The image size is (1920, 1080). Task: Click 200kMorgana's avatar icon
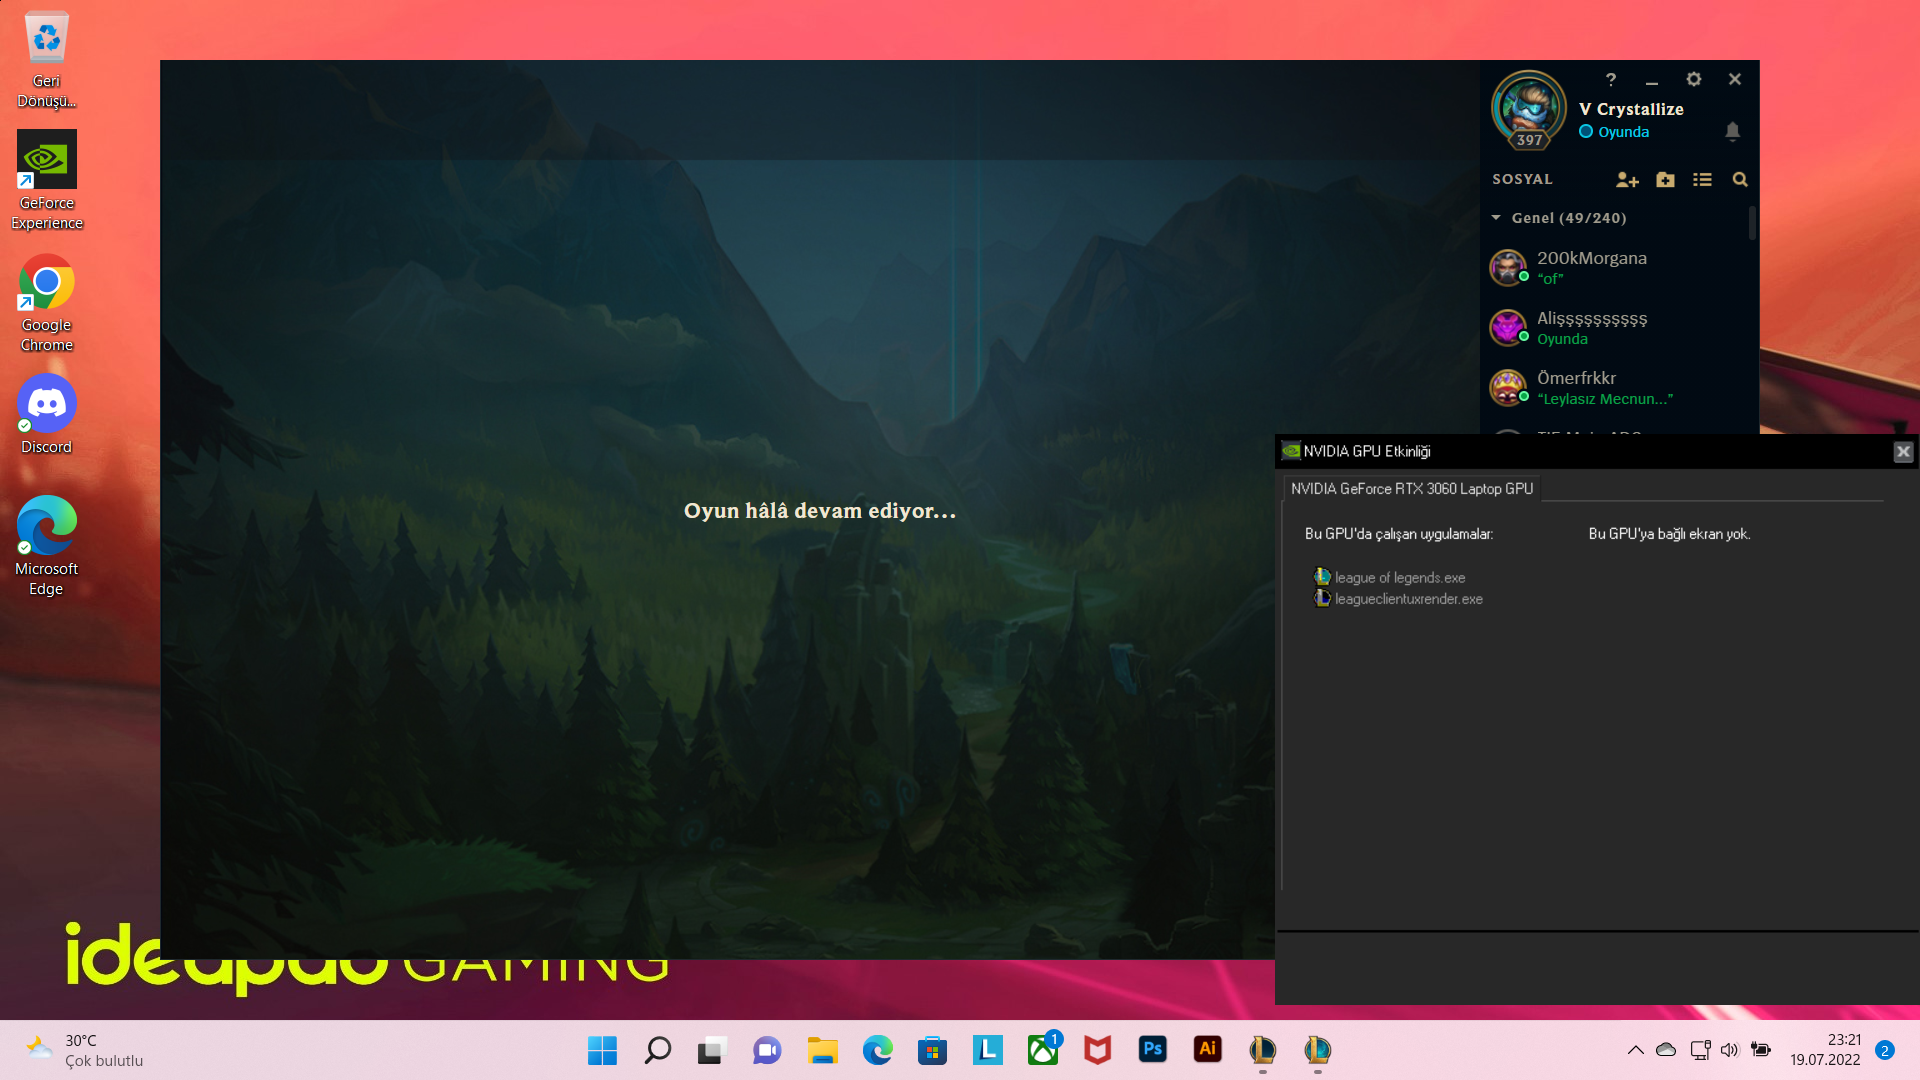coord(1508,267)
